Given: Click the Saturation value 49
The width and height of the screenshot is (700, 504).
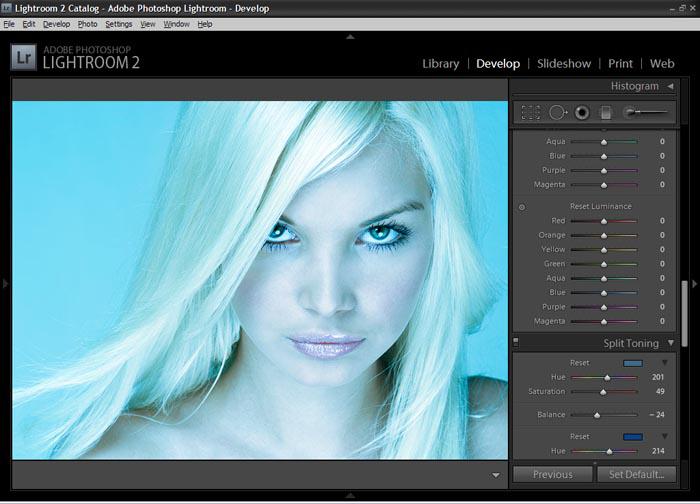Looking at the screenshot, I should 660,392.
